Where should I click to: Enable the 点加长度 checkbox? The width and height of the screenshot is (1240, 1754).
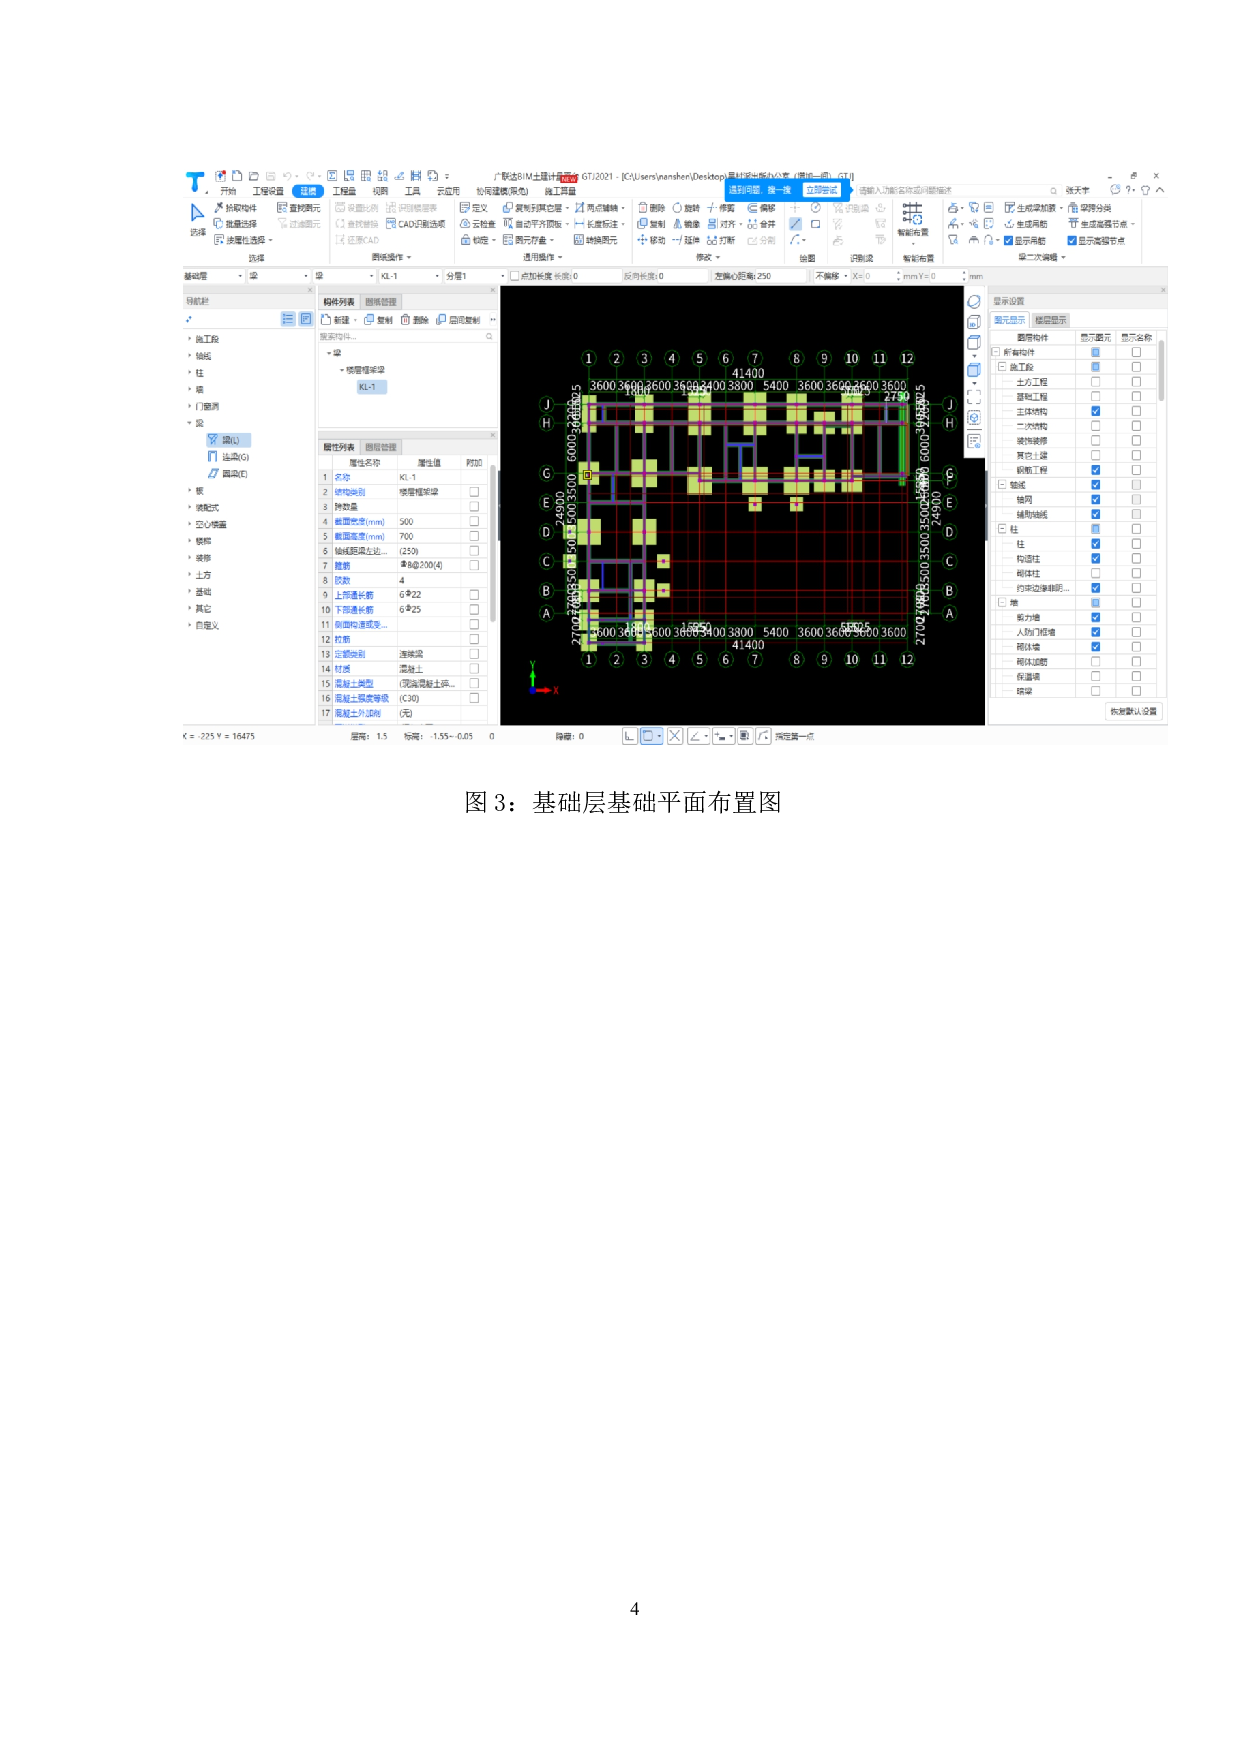coord(515,276)
